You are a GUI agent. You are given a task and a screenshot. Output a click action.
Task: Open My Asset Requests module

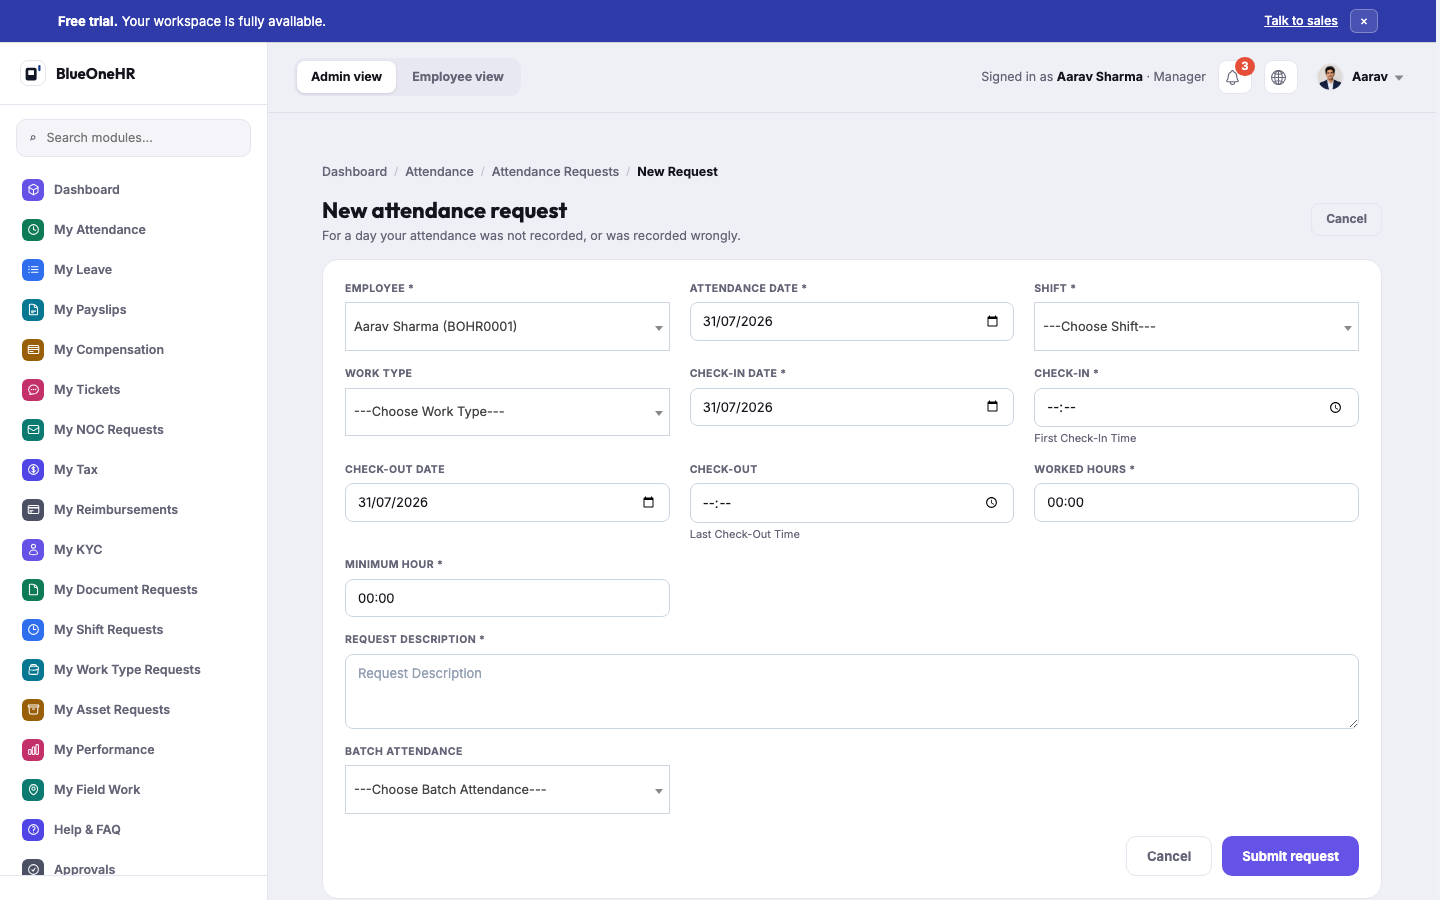[134, 710]
